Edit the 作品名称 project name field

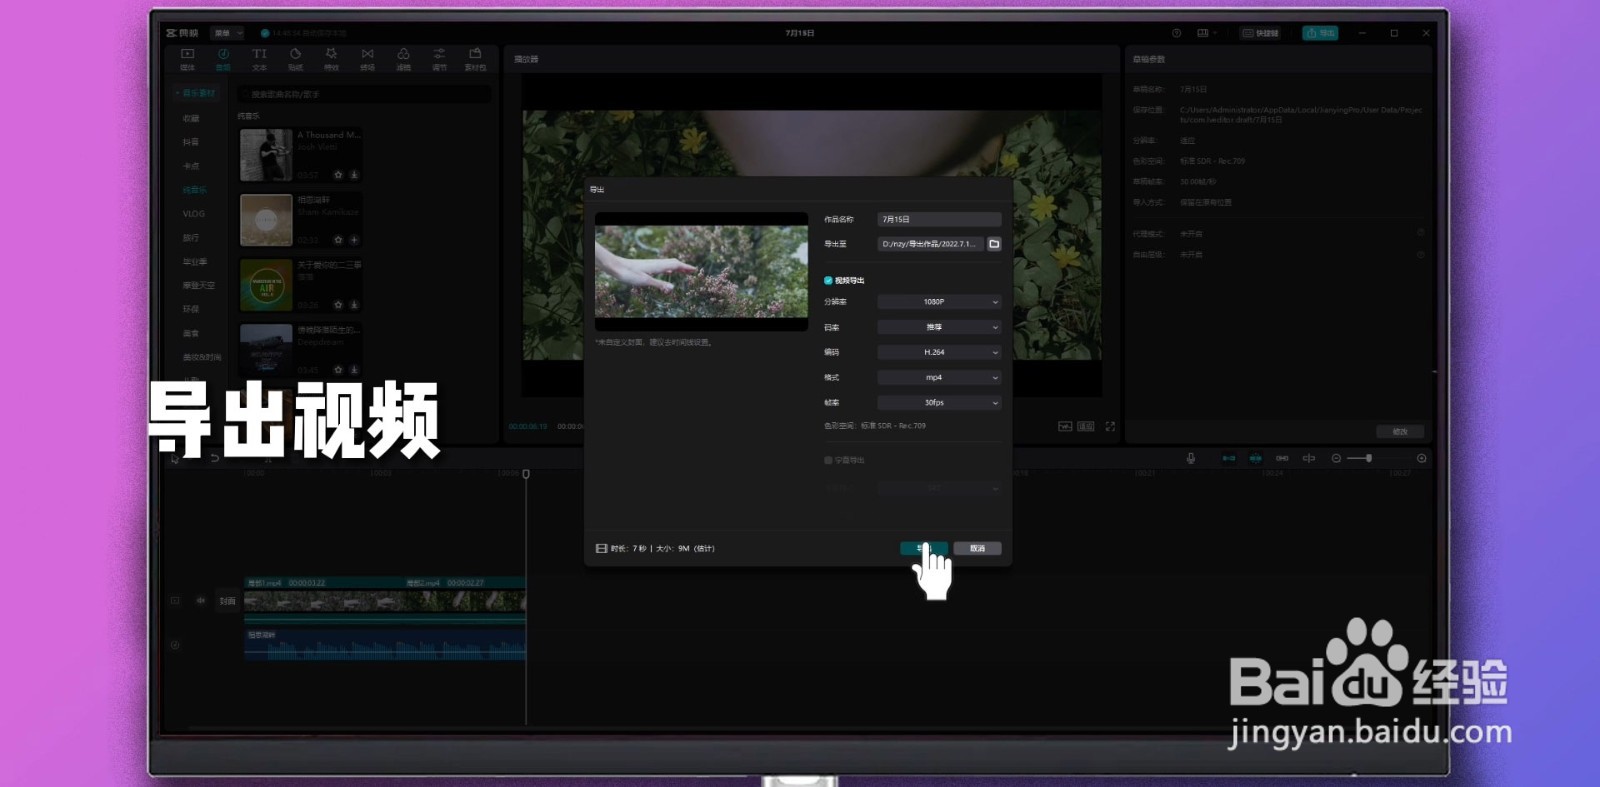click(x=939, y=219)
